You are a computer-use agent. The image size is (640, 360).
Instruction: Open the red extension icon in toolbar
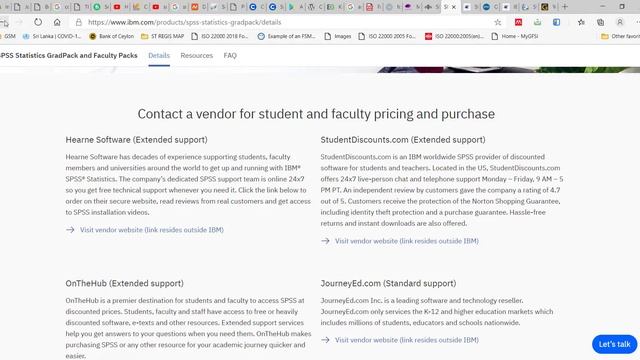pos(518,22)
